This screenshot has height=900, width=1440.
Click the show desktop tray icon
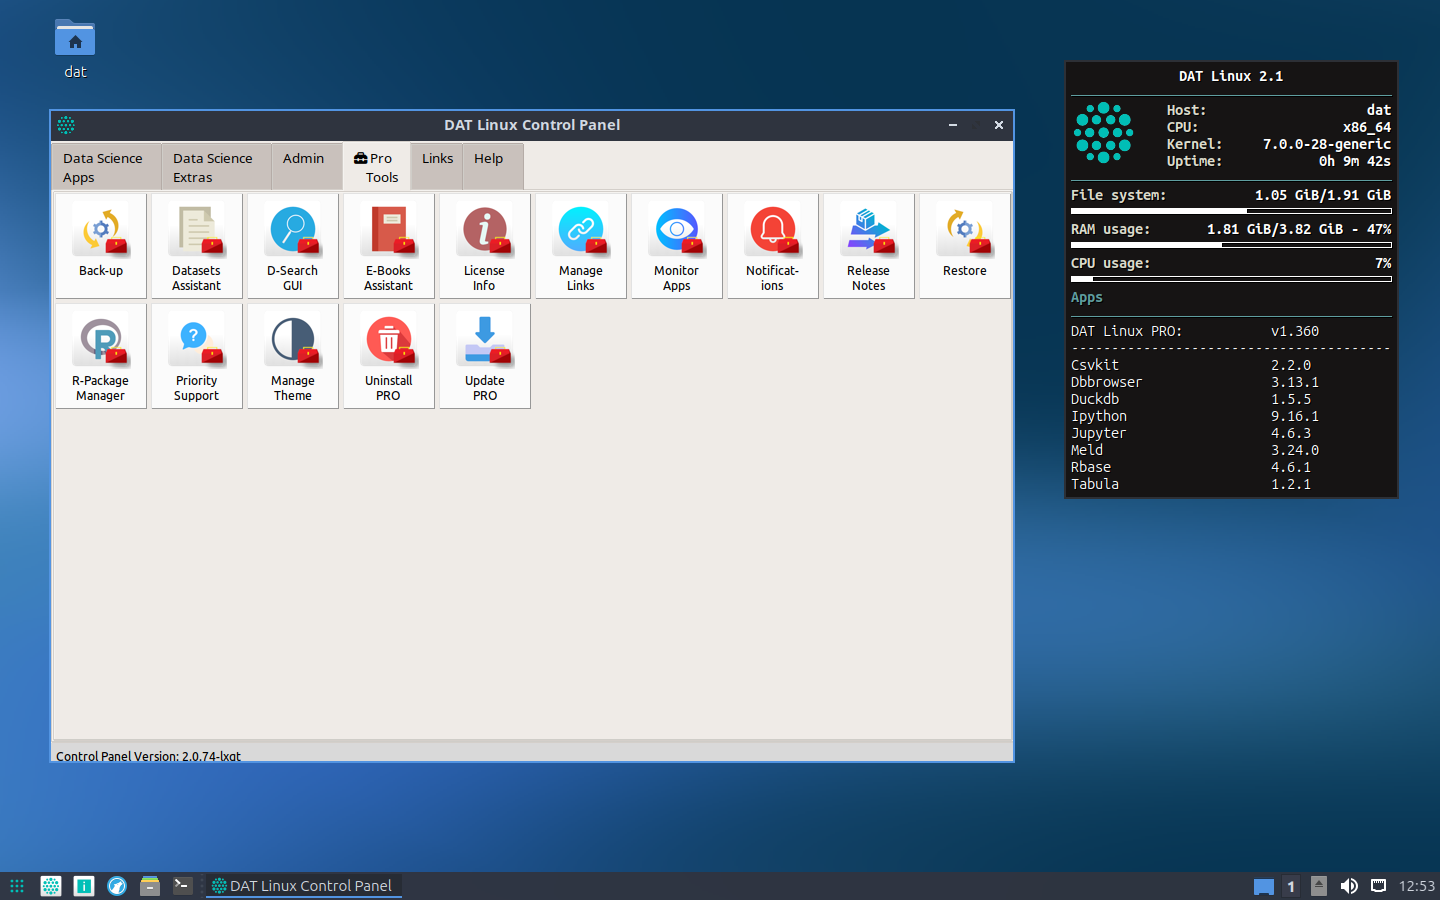1264,887
